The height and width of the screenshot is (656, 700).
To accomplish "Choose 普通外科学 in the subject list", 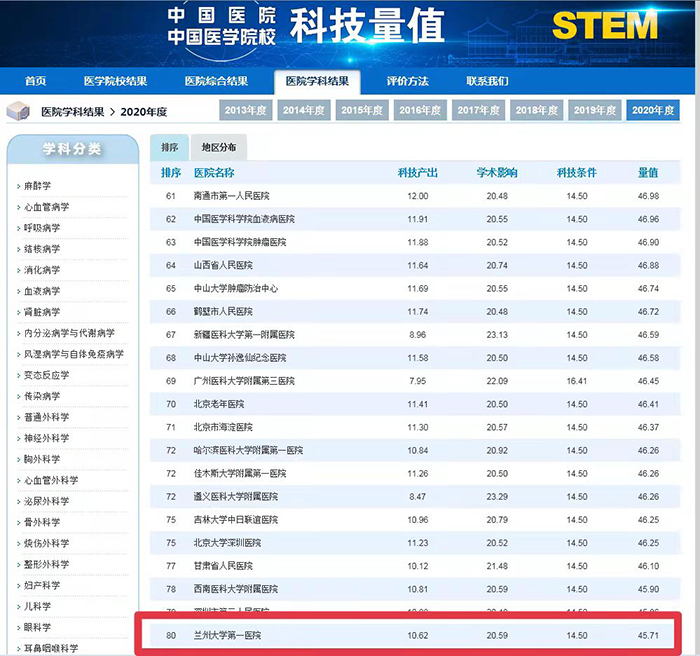I will pyautogui.click(x=46, y=417).
